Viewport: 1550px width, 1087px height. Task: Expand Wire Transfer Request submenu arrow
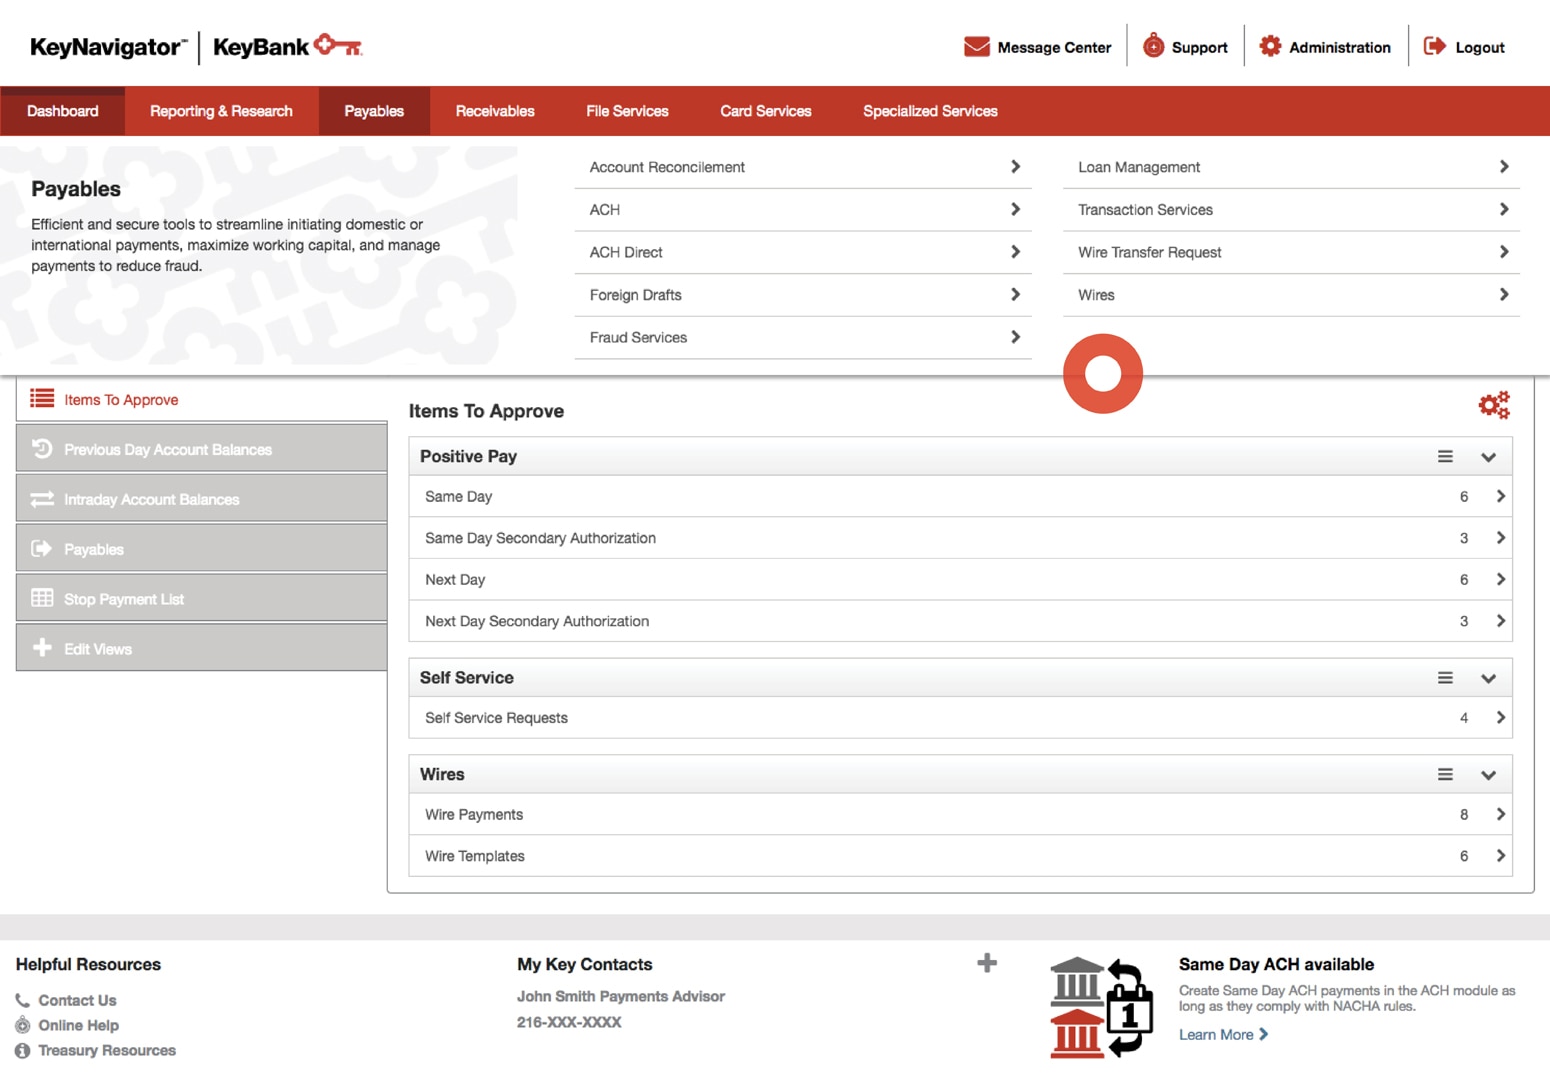[x=1504, y=252]
